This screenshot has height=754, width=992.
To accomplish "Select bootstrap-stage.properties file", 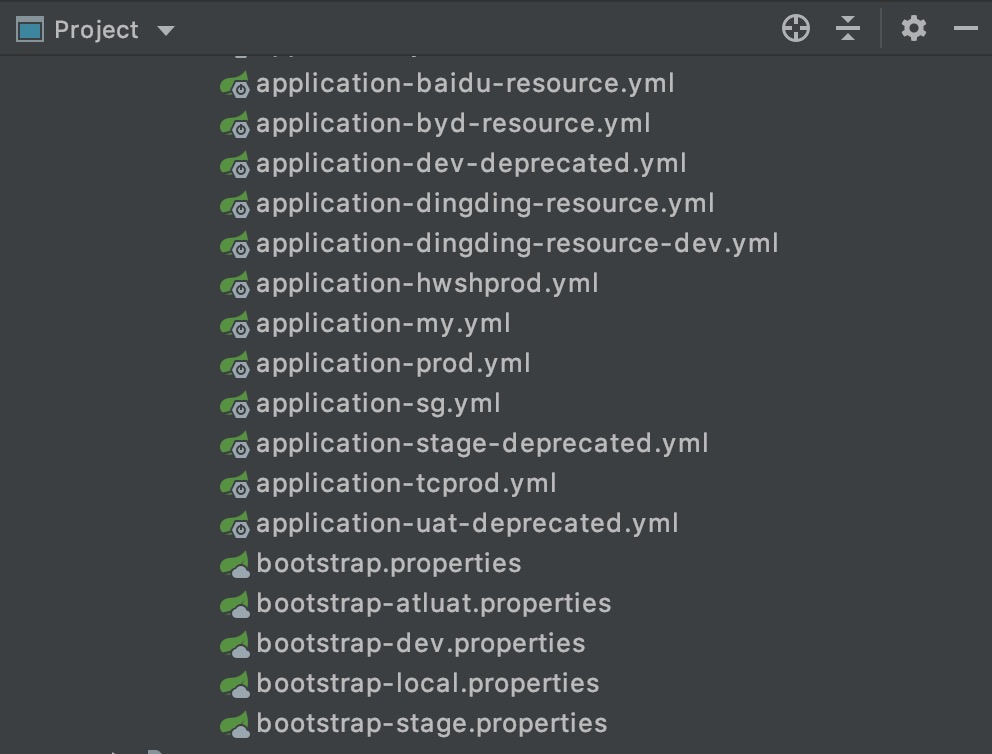I will click(x=431, y=724).
